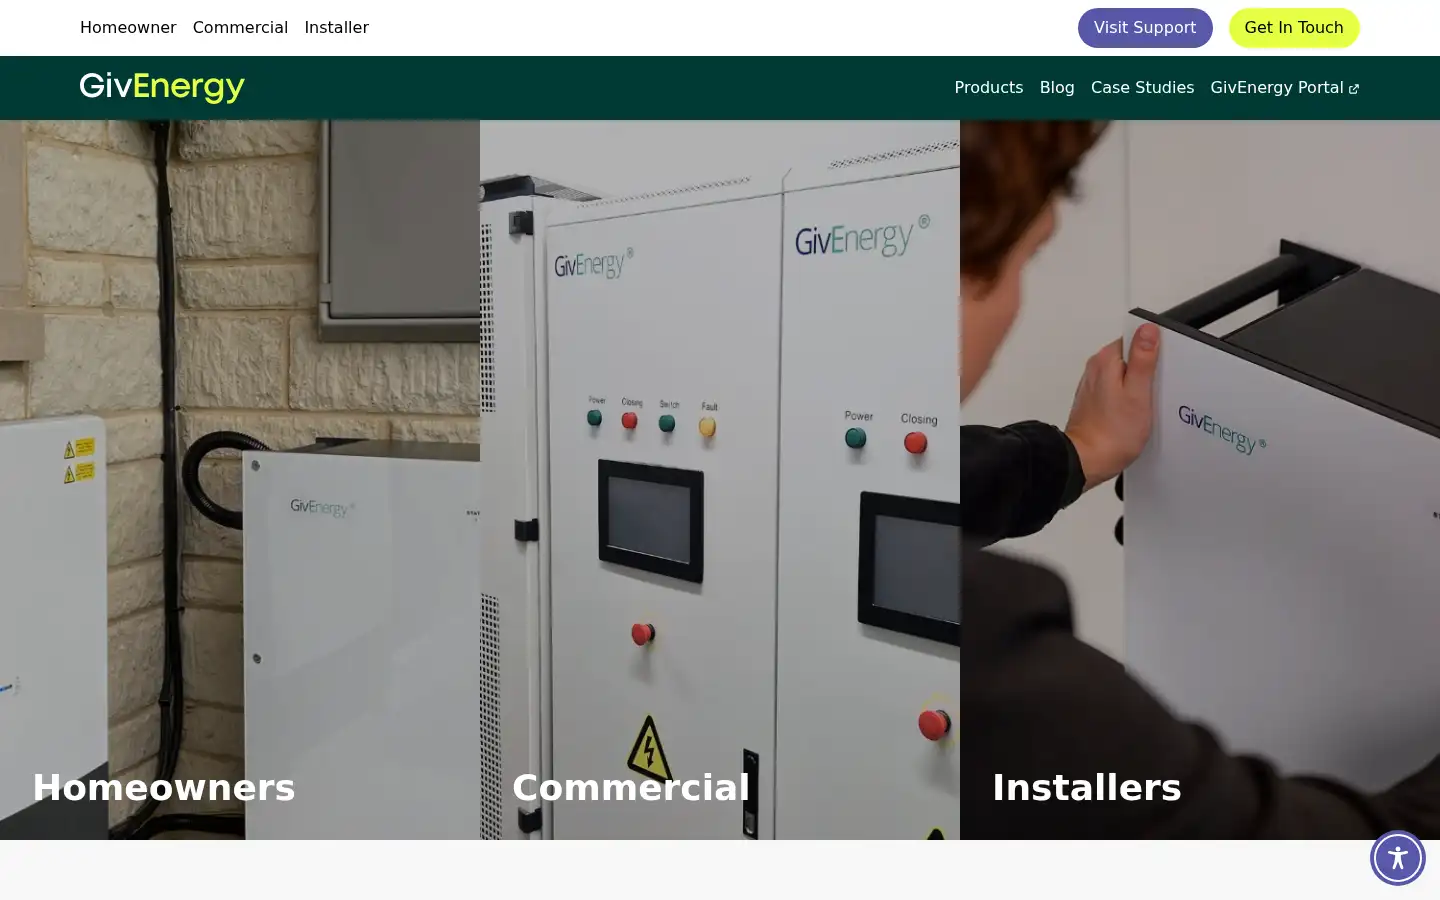This screenshot has width=1440, height=900.
Task: Open the Installer top menu item
Action: (x=336, y=28)
